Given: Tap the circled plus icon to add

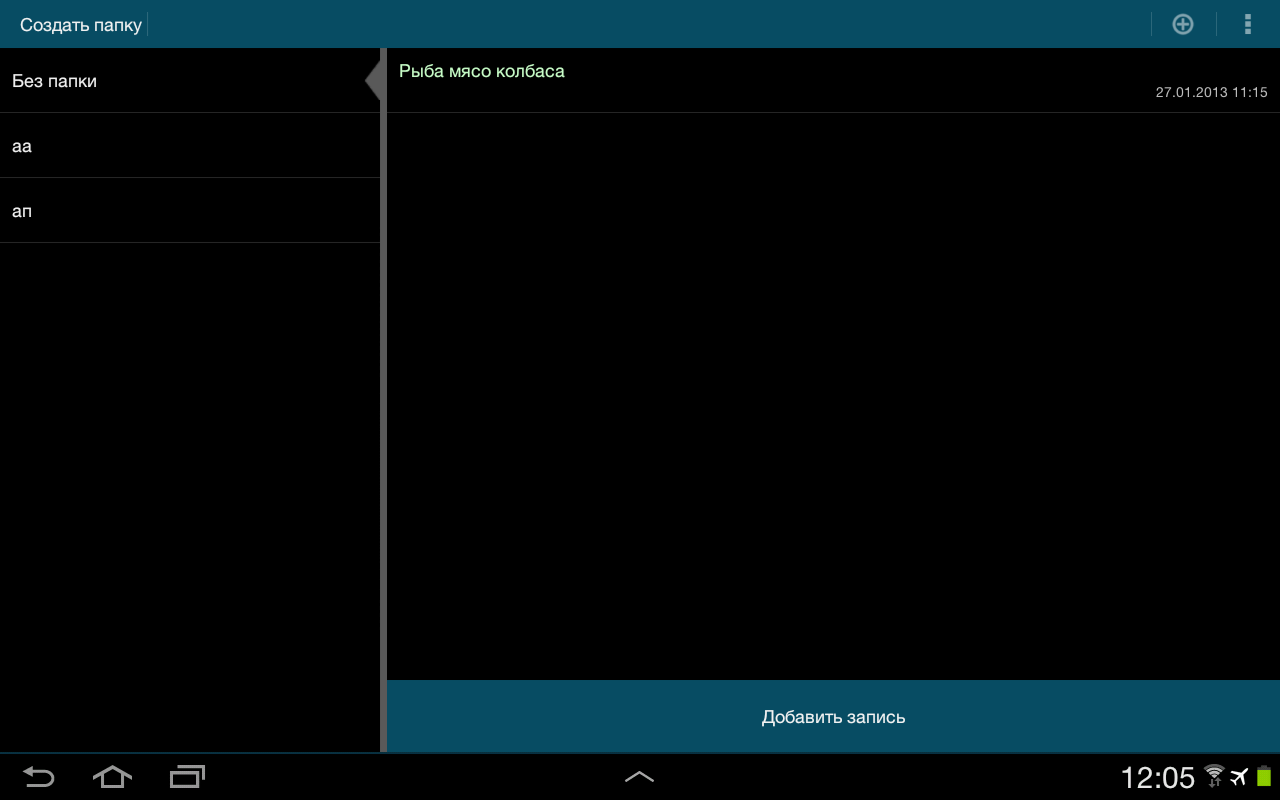Looking at the screenshot, I should pyautogui.click(x=1182, y=24).
